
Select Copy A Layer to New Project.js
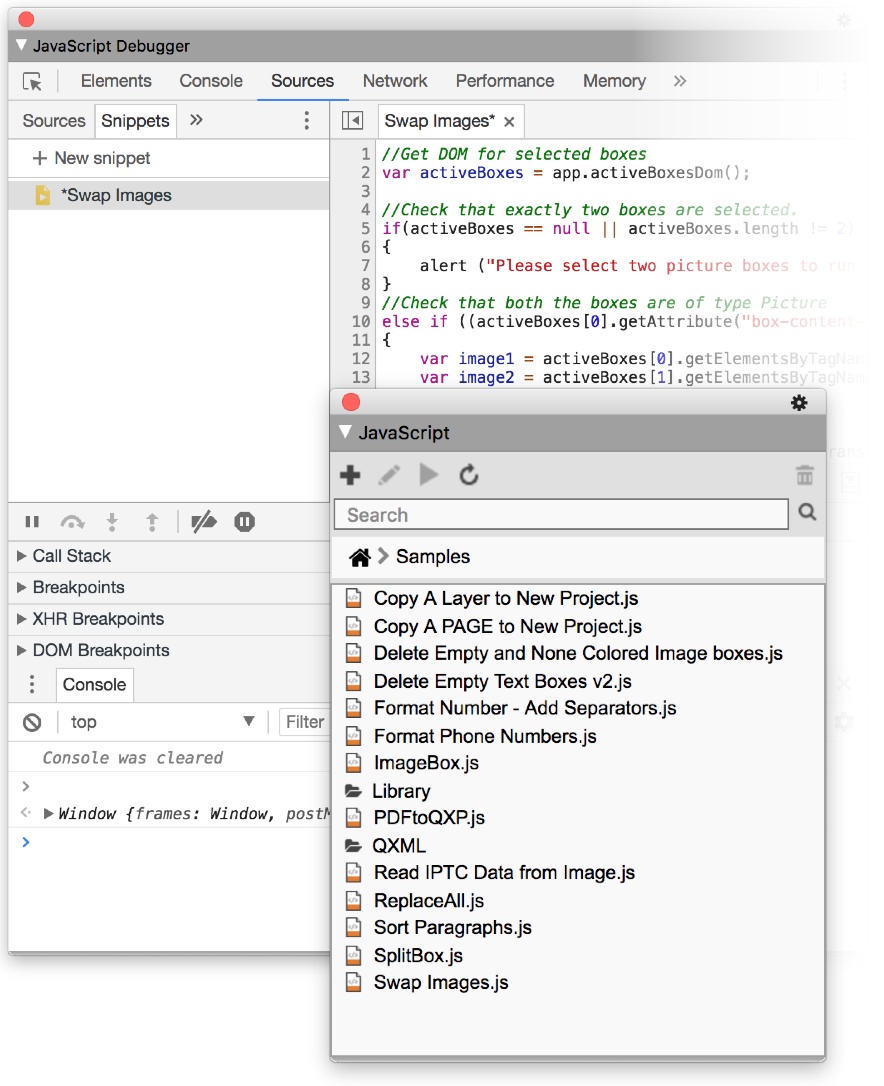pos(506,598)
